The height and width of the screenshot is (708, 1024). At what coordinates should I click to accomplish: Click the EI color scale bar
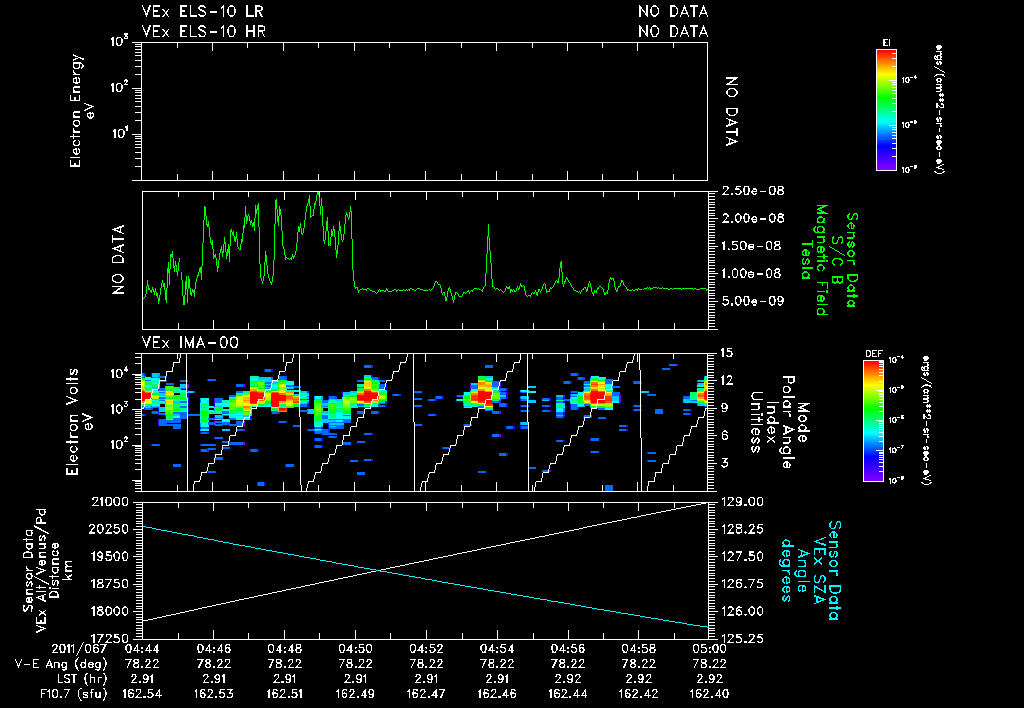886,110
